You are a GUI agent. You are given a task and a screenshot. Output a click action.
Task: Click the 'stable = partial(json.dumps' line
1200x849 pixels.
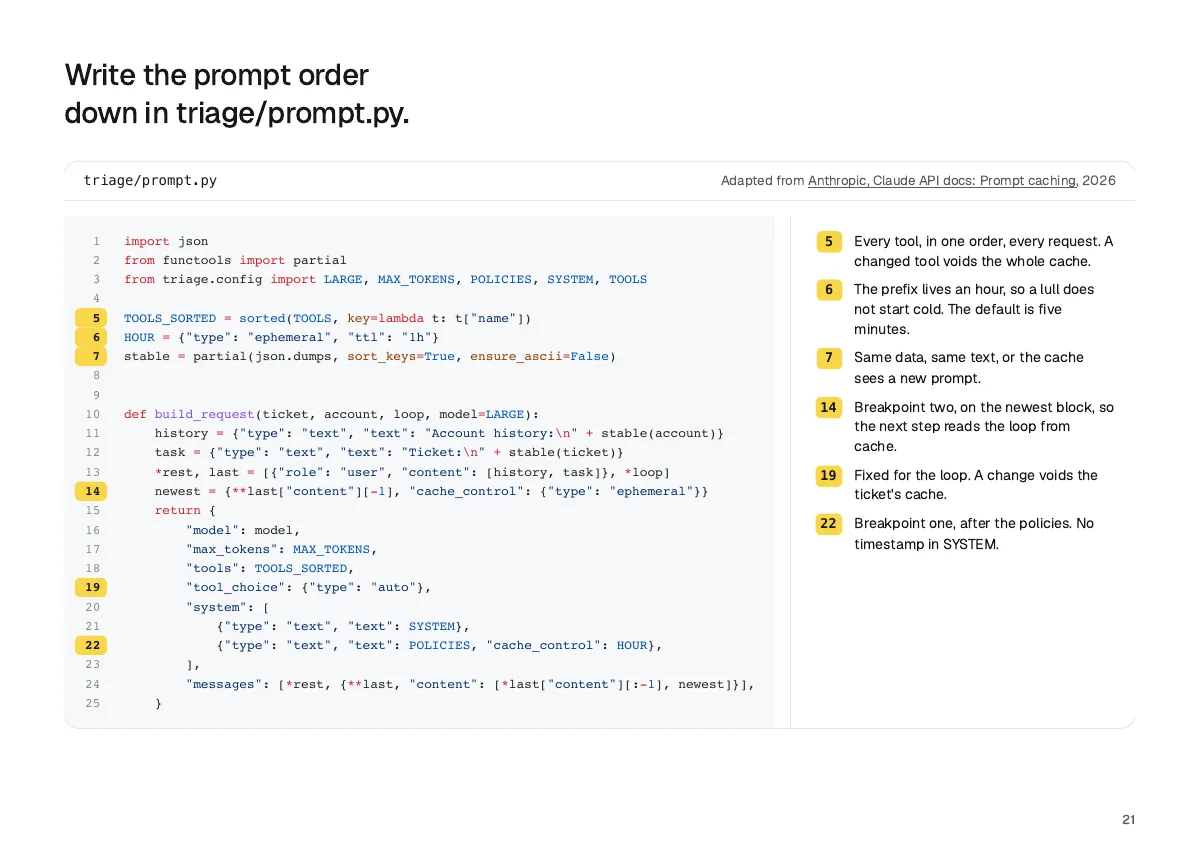(x=370, y=356)
